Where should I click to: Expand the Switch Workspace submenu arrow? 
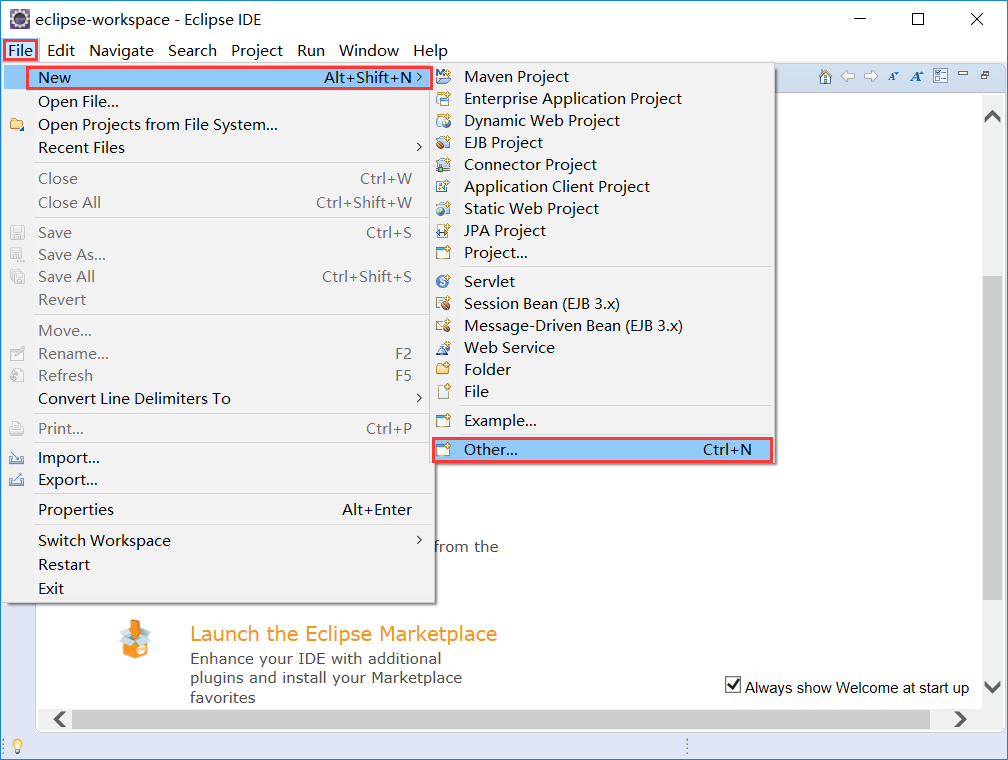tap(419, 540)
